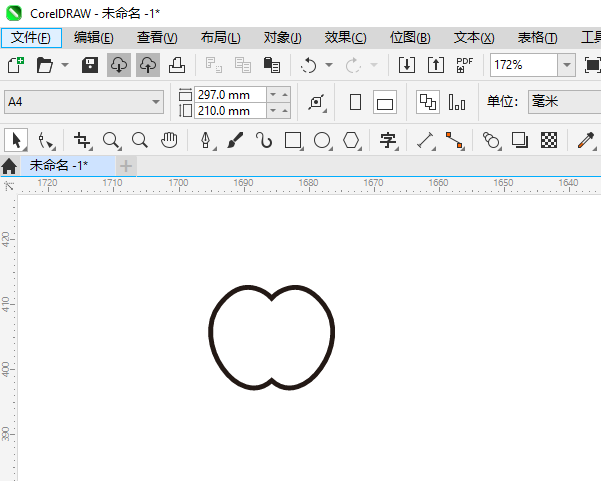Select the Blend effects tool
The image size is (601, 481).
pos(492,141)
